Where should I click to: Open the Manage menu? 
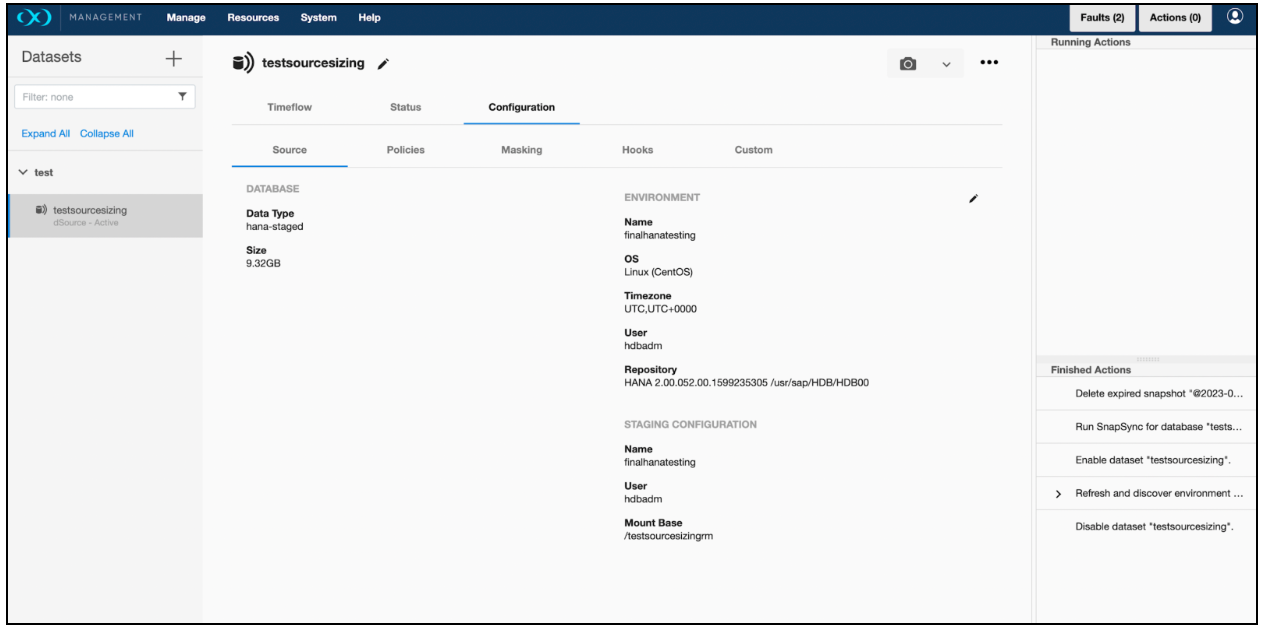click(x=185, y=17)
